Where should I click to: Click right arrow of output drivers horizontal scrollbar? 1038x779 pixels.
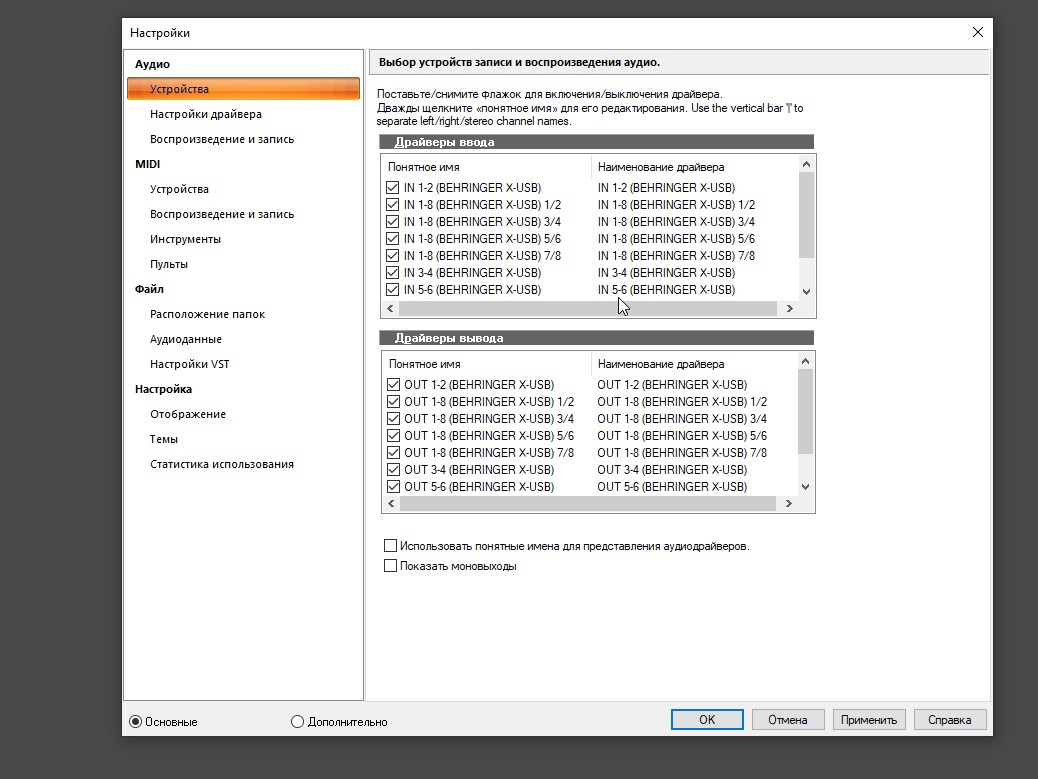(x=788, y=504)
